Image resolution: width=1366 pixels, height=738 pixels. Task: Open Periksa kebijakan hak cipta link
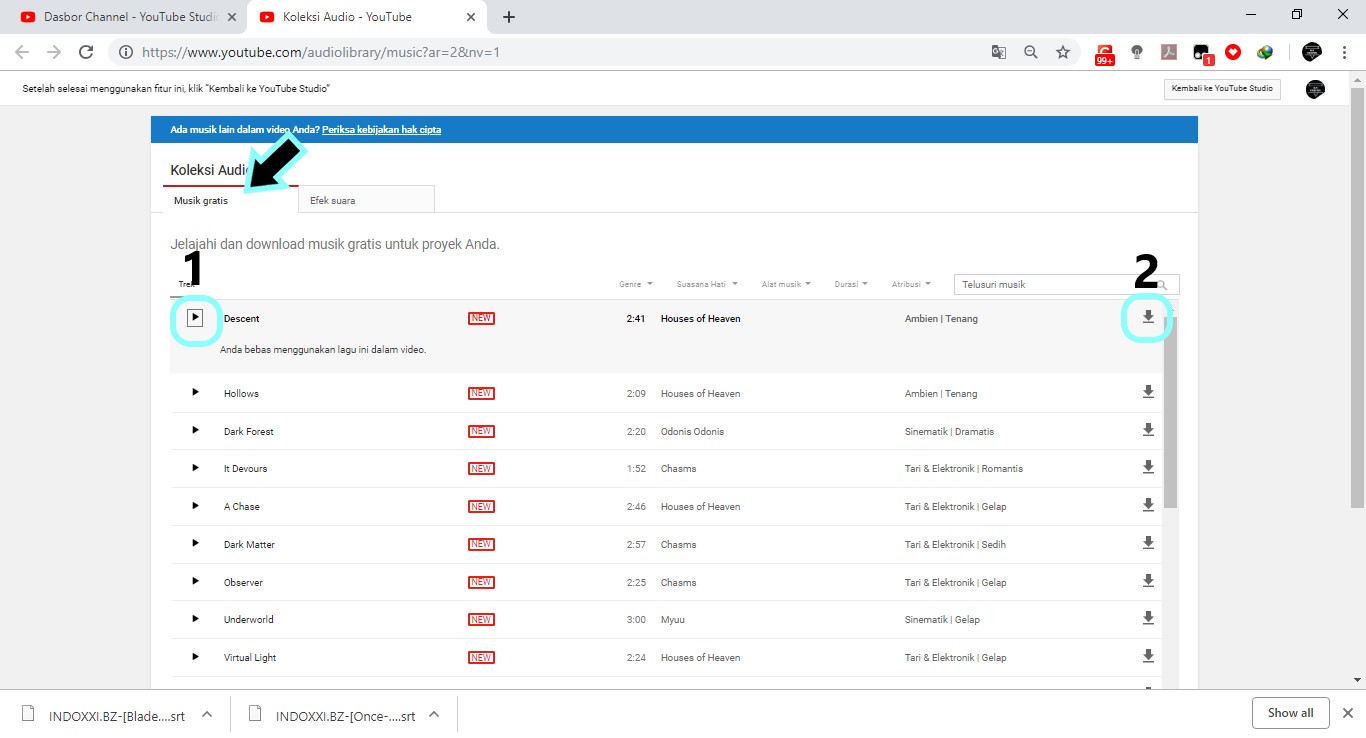coord(381,130)
